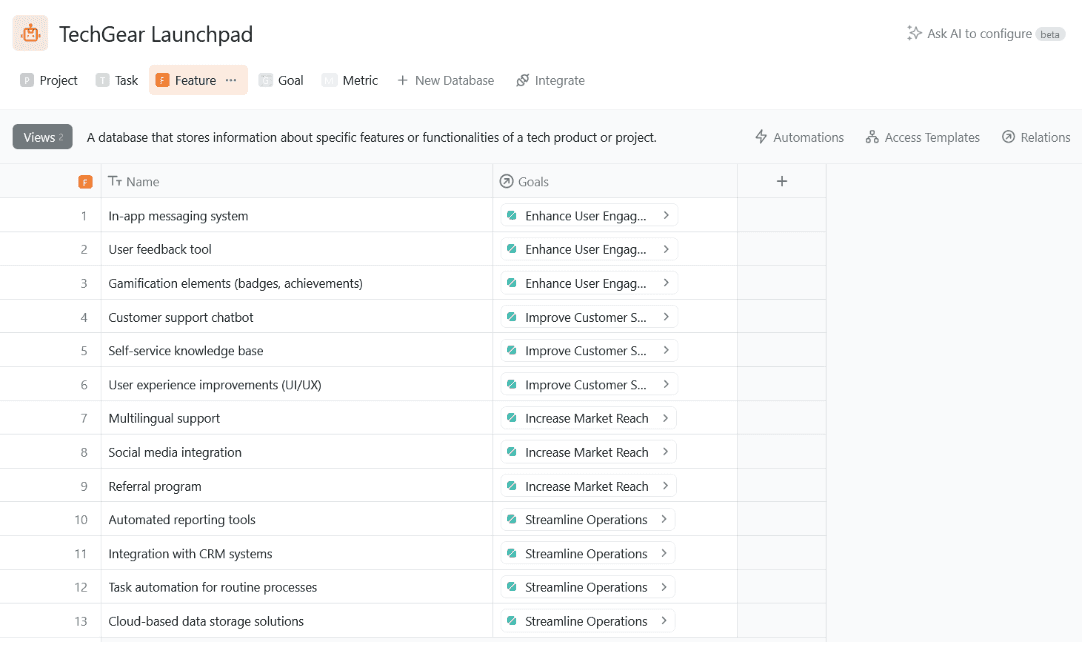This screenshot has height=652, width=1088.
Task: Switch to the Project database tab
Action: tap(49, 80)
